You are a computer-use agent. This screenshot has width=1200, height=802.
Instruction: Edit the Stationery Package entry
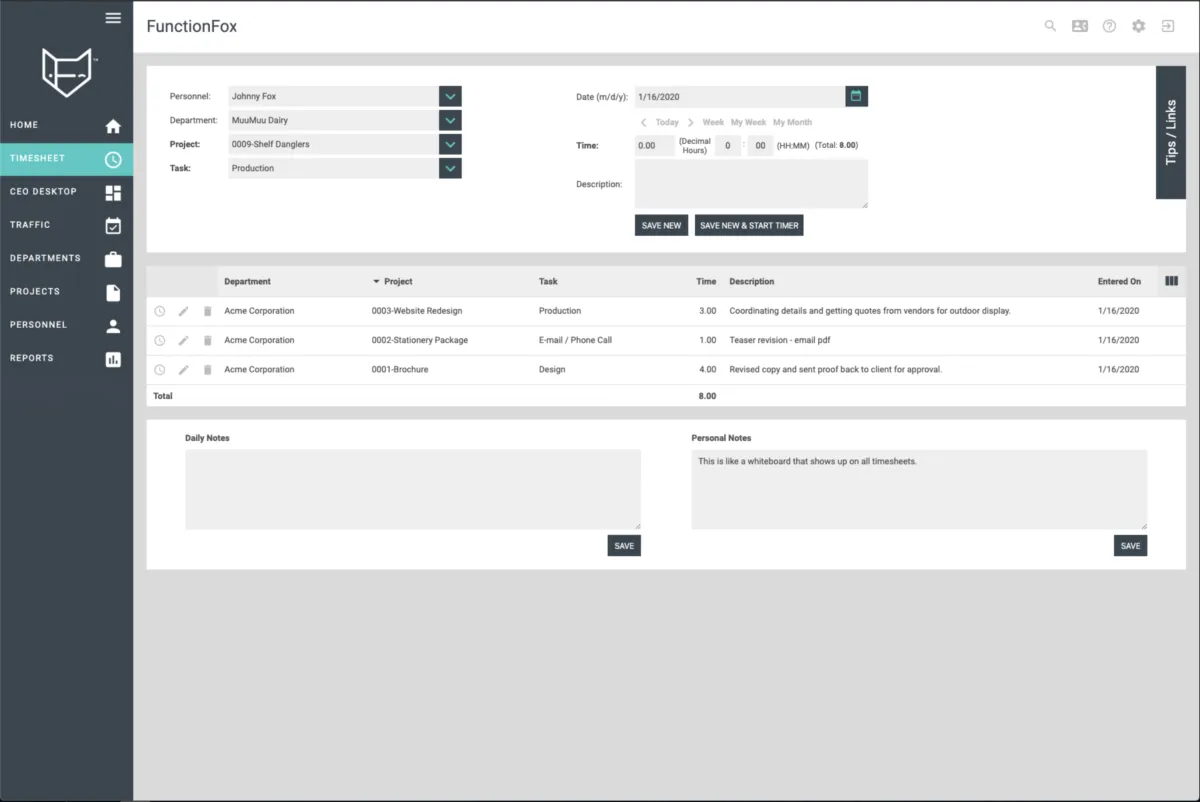[184, 340]
